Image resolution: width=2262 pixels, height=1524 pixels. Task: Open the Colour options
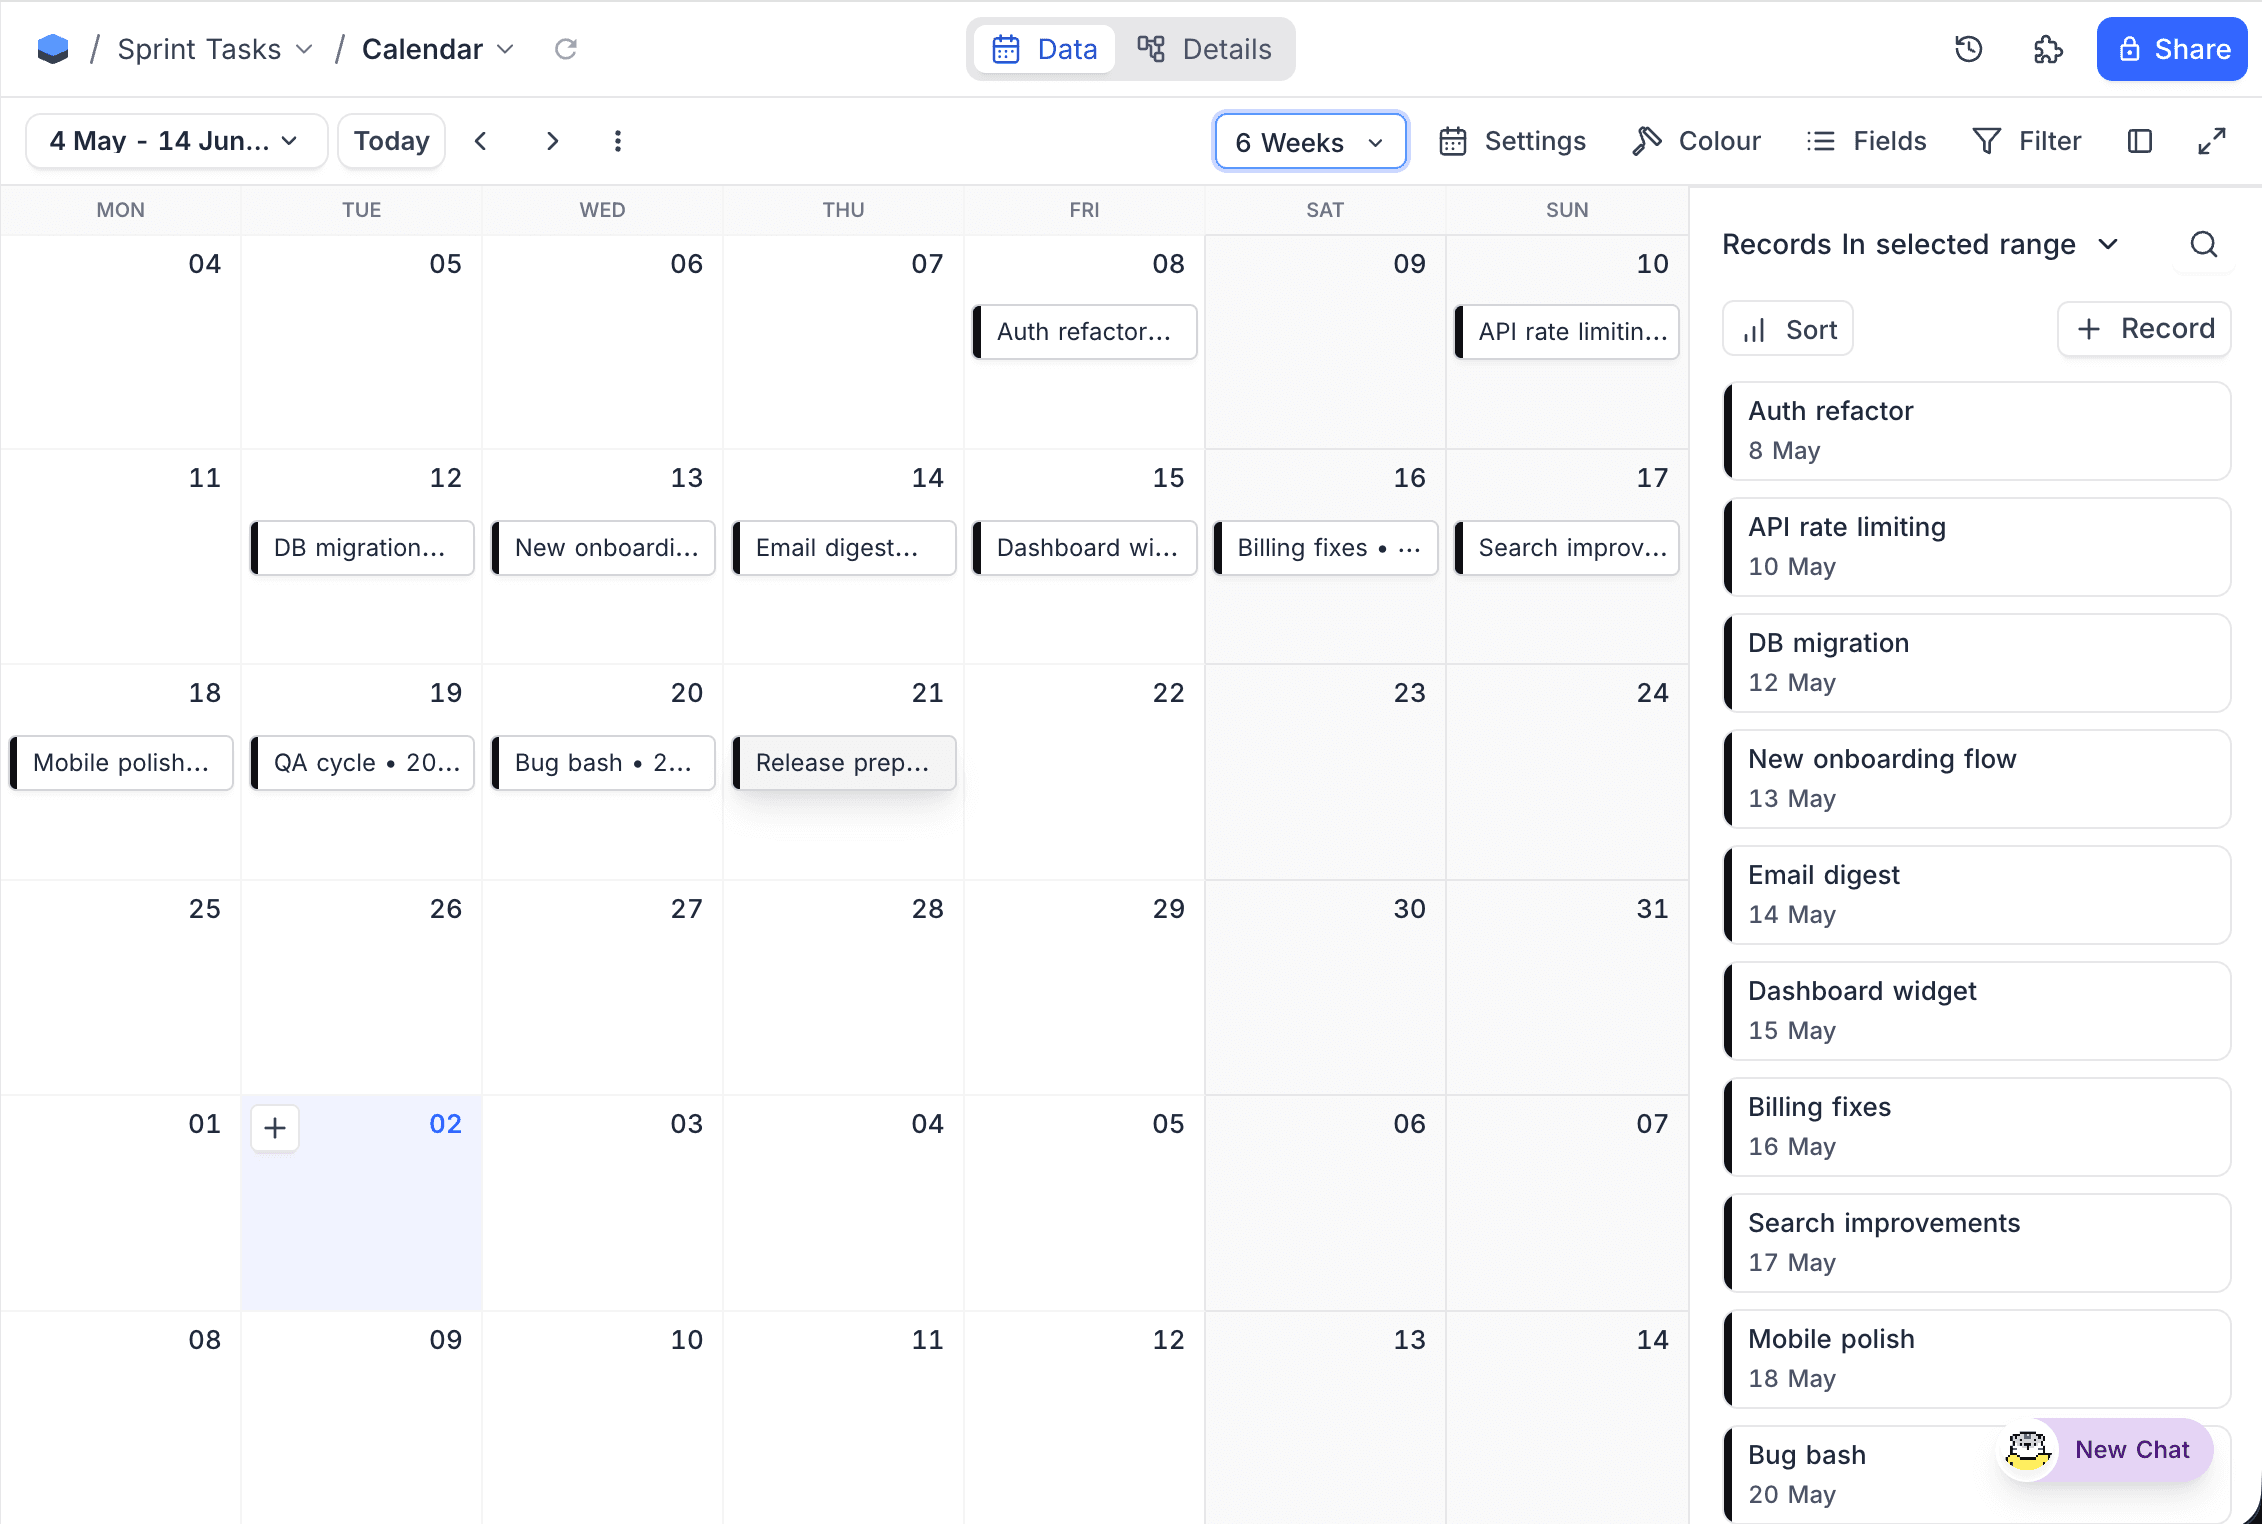[x=1696, y=141]
